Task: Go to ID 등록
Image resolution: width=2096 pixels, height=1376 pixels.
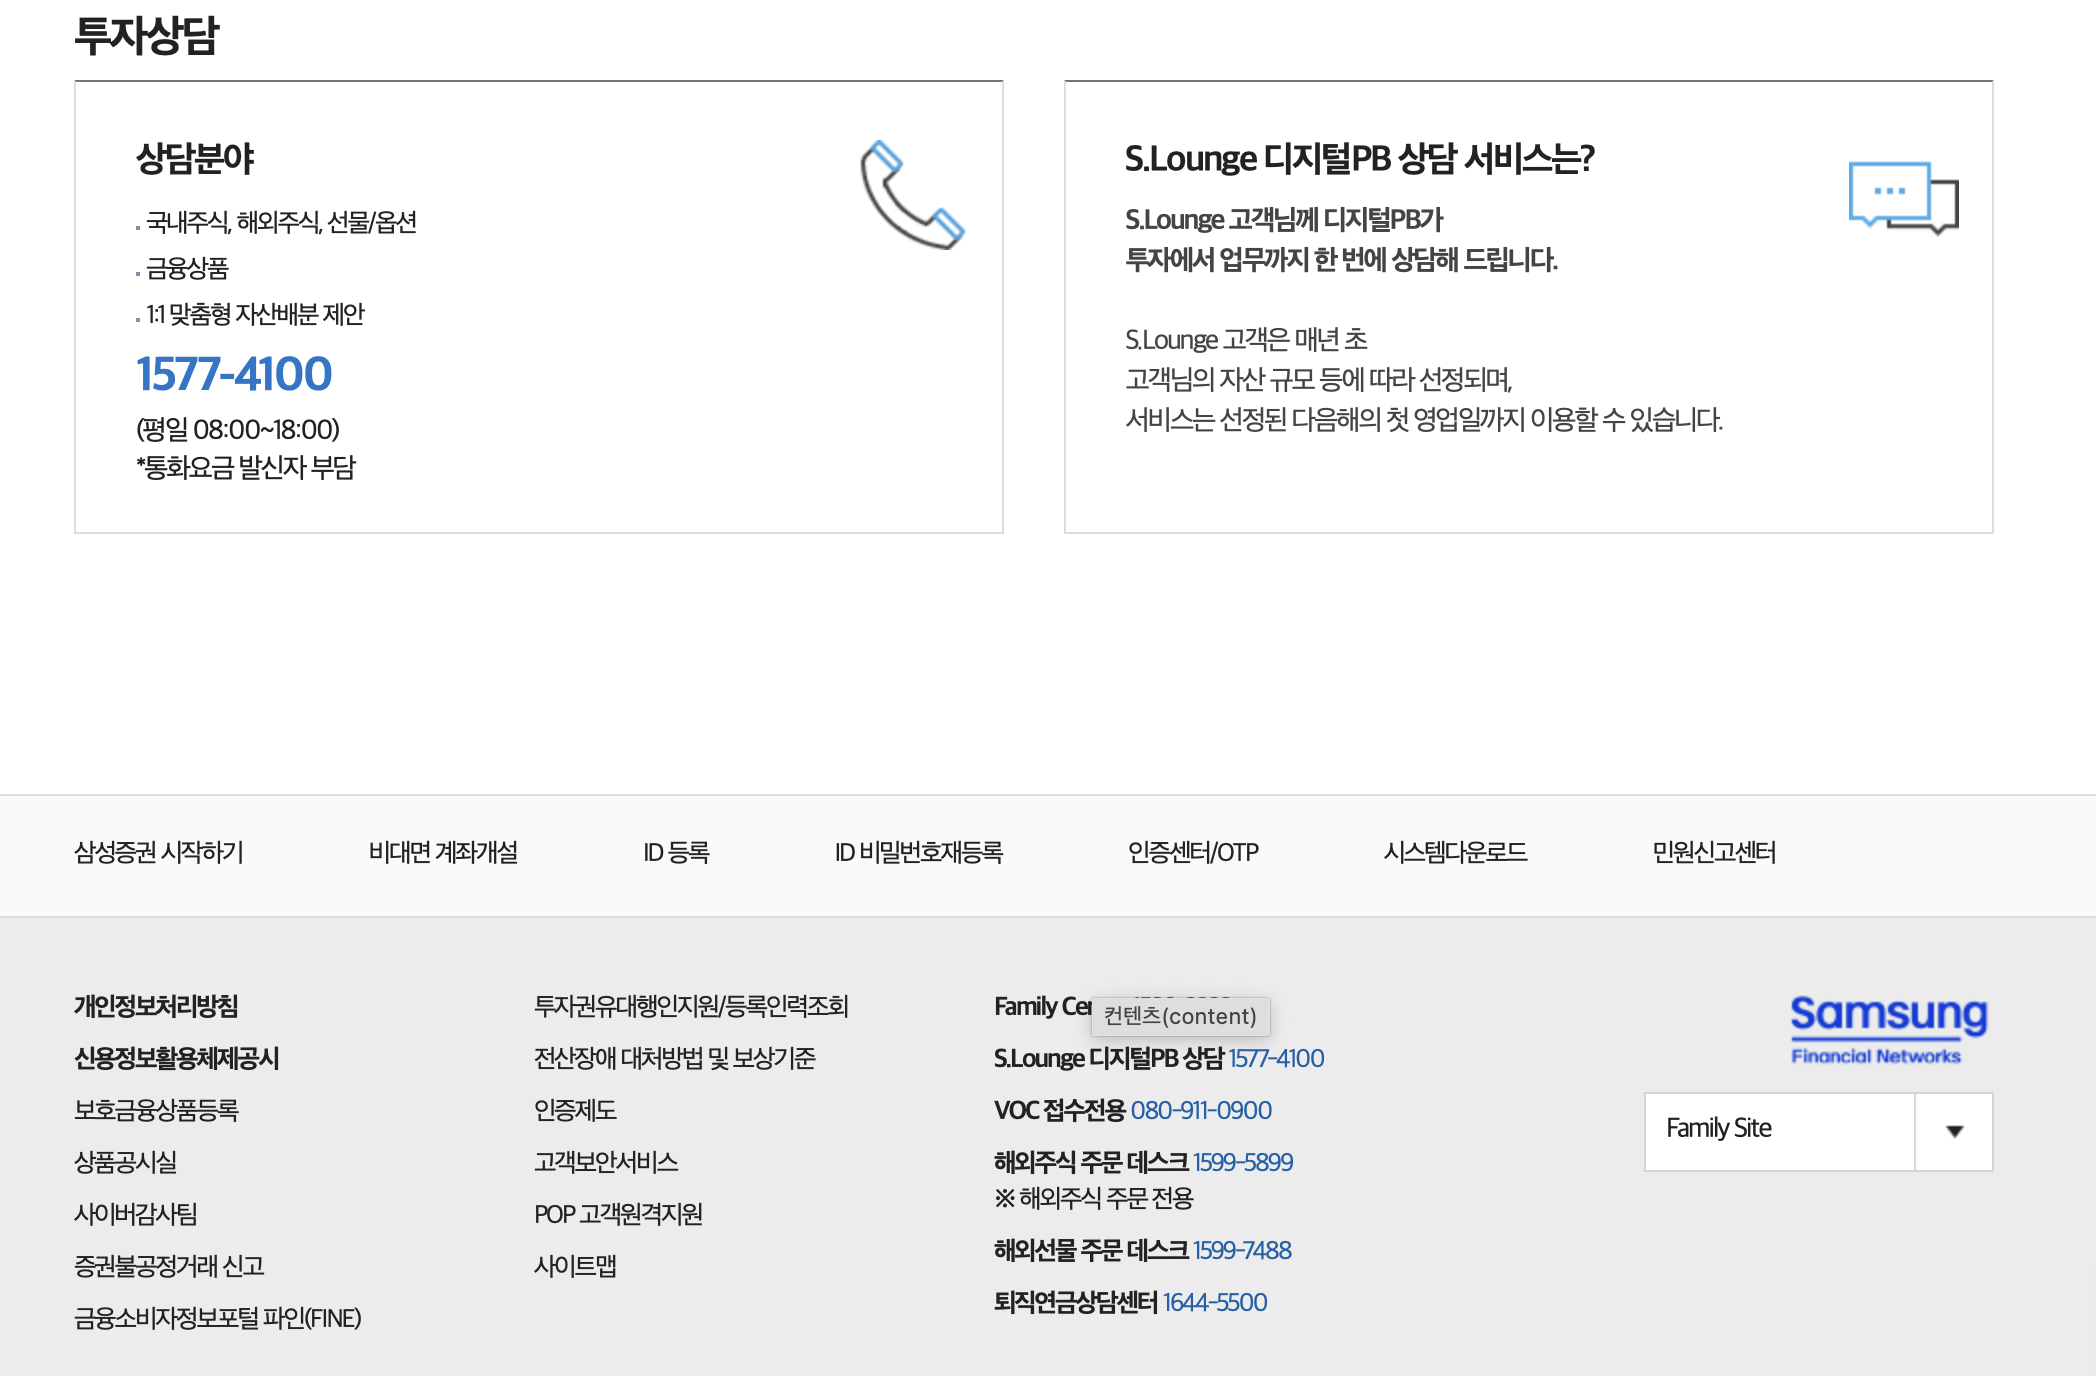Action: (x=676, y=853)
